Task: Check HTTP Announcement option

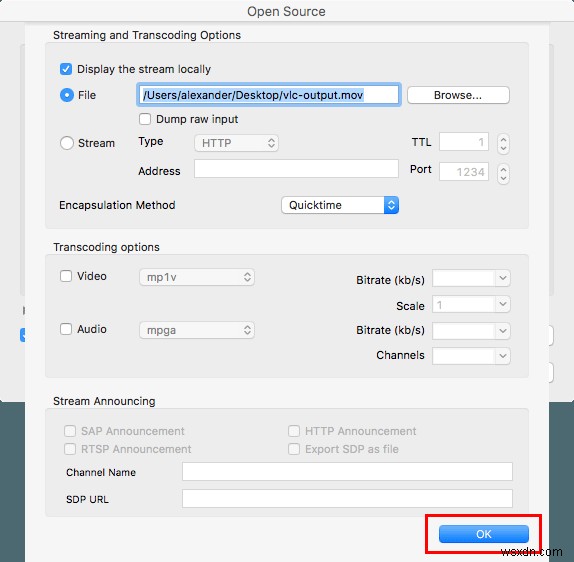Action: [x=294, y=431]
